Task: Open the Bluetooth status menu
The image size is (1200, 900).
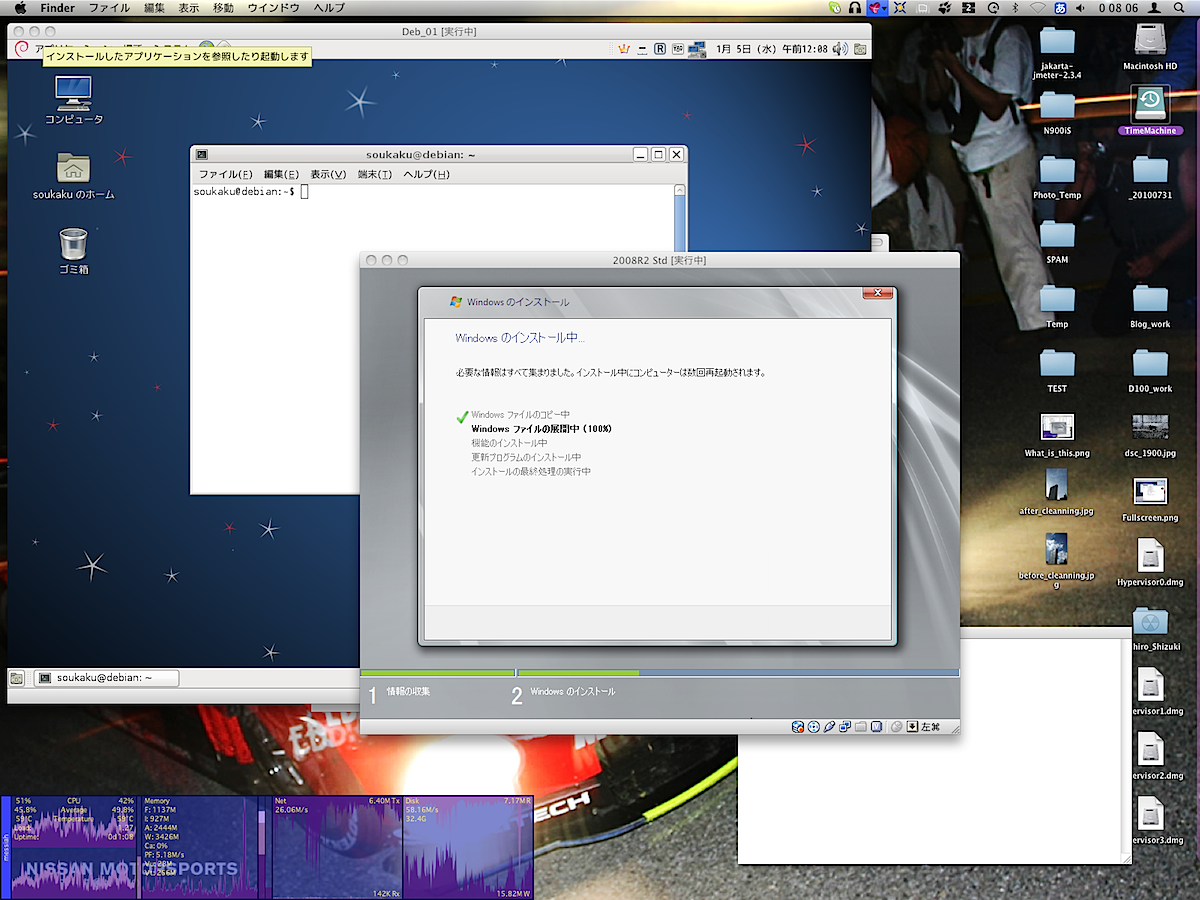Action: pos(1013,8)
